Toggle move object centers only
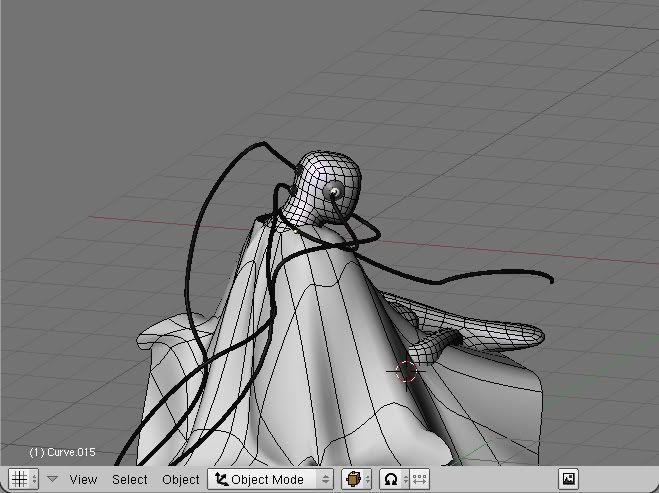 coord(419,479)
